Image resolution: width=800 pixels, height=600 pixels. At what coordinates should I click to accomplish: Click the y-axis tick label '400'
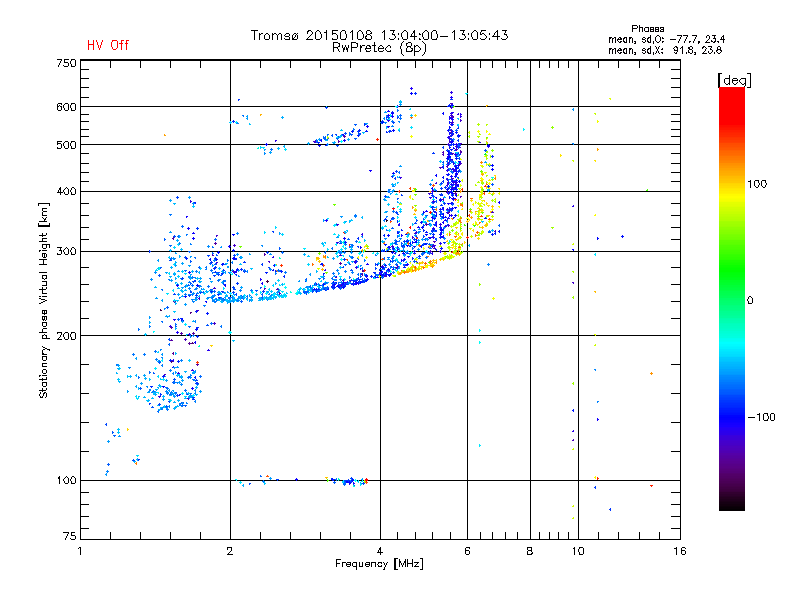pyautogui.click(x=66, y=191)
